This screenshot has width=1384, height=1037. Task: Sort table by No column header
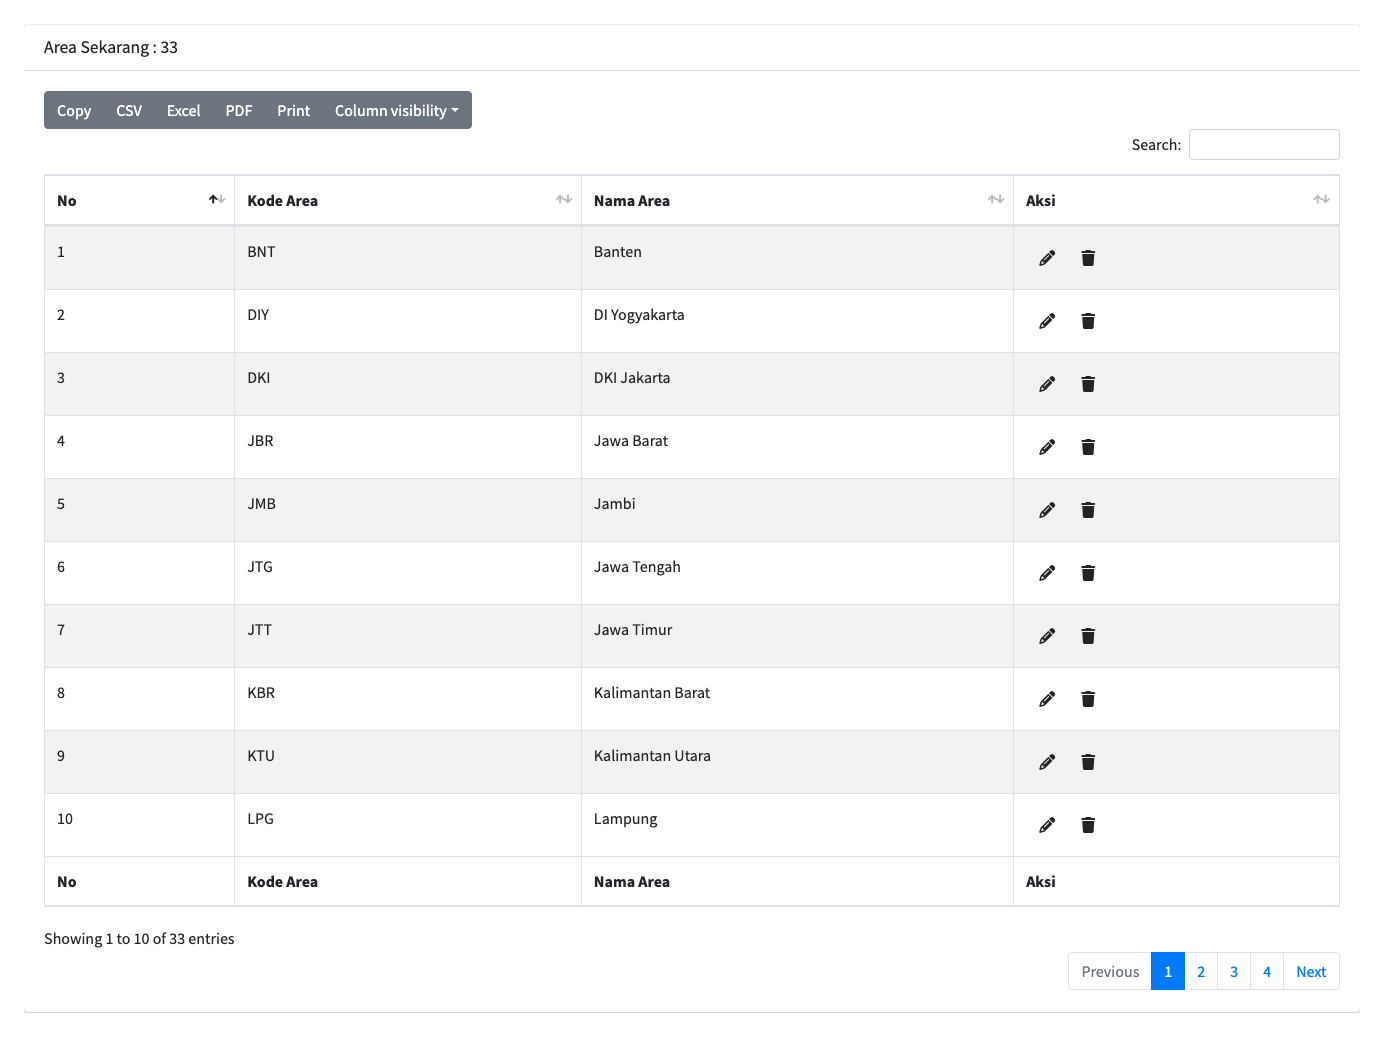140,201
